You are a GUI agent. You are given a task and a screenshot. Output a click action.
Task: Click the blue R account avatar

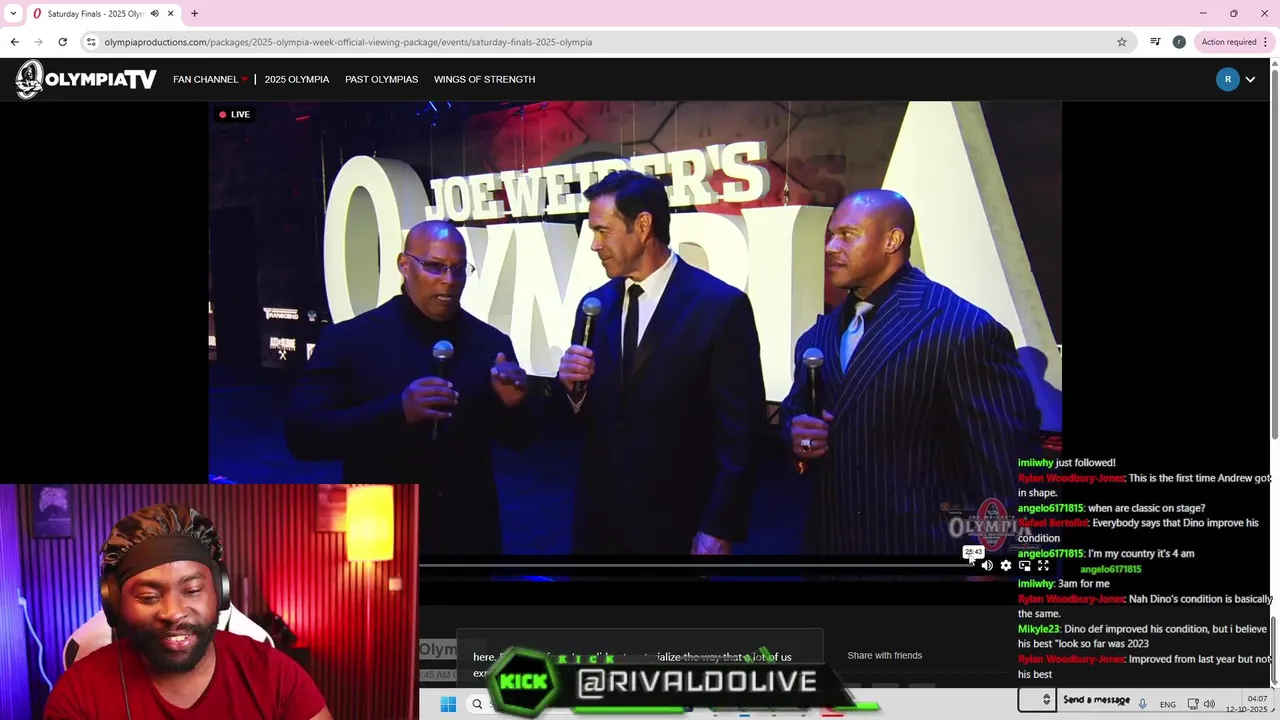[1227, 79]
